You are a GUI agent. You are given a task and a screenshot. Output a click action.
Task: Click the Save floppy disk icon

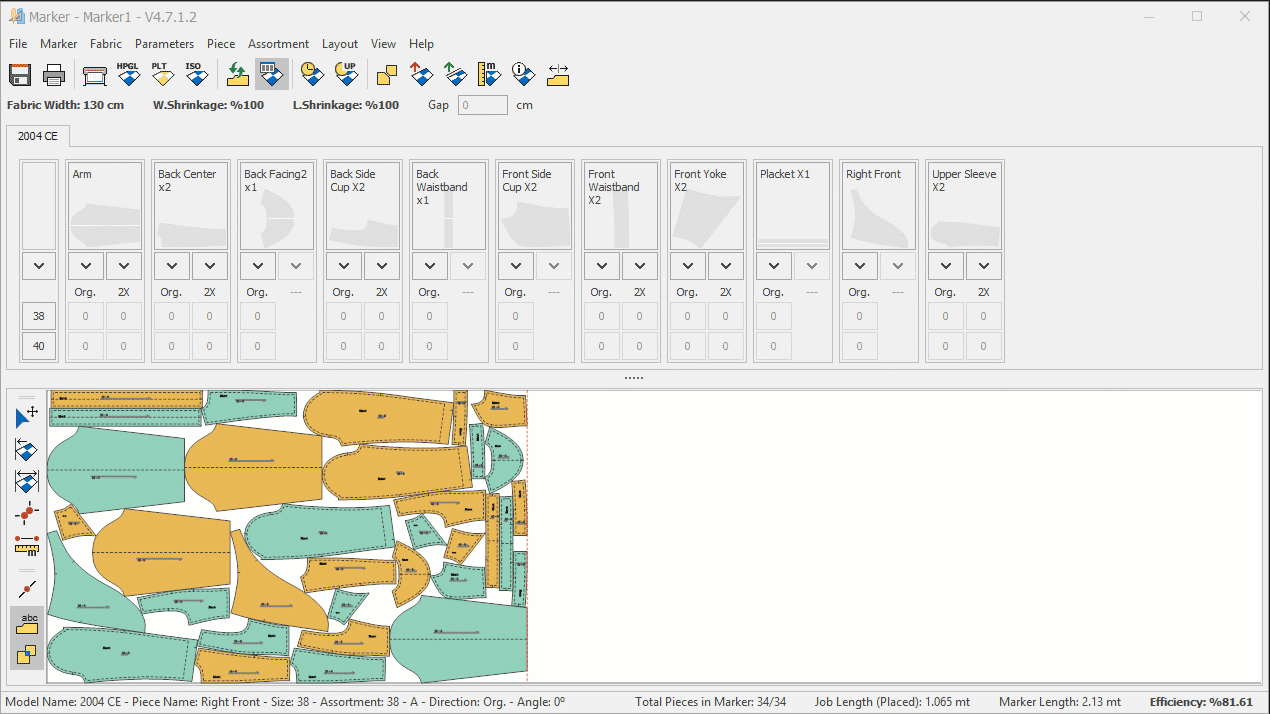[x=20, y=75]
